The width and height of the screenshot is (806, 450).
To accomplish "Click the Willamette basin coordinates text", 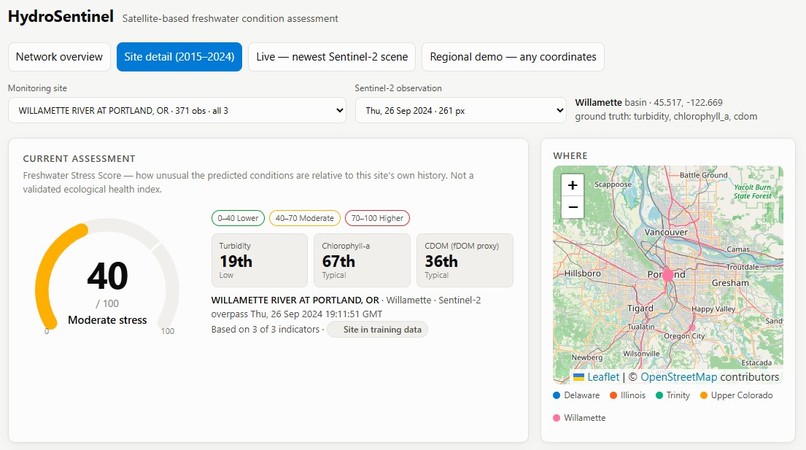I will (649, 102).
